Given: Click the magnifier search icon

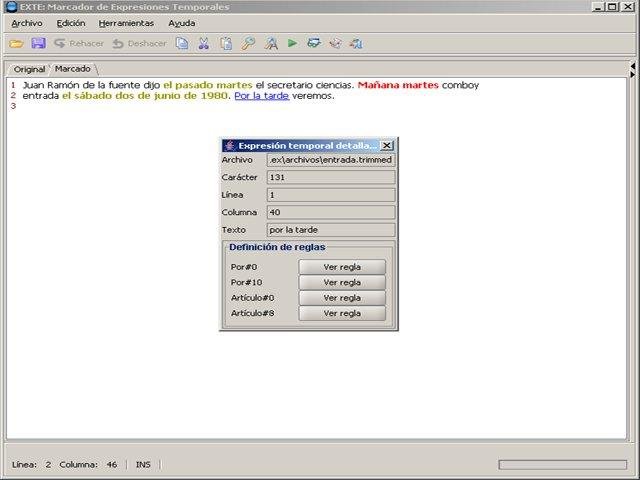Looking at the screenshot, I should click(248, 43).
